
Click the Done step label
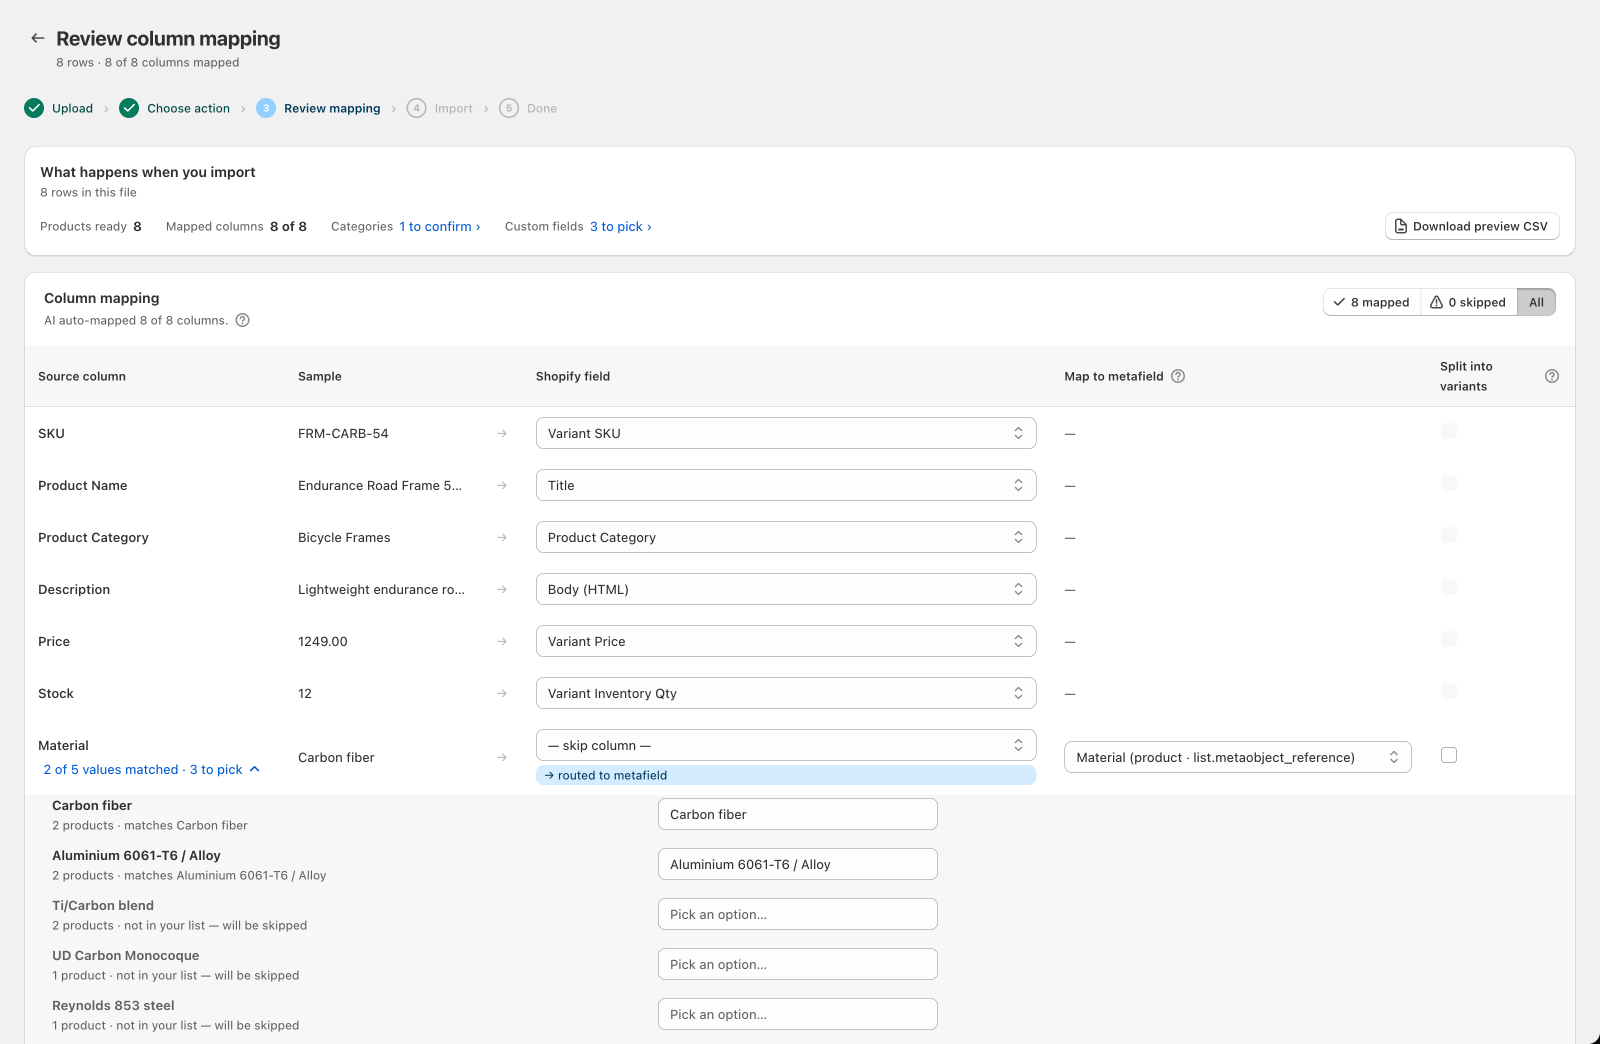542,108
